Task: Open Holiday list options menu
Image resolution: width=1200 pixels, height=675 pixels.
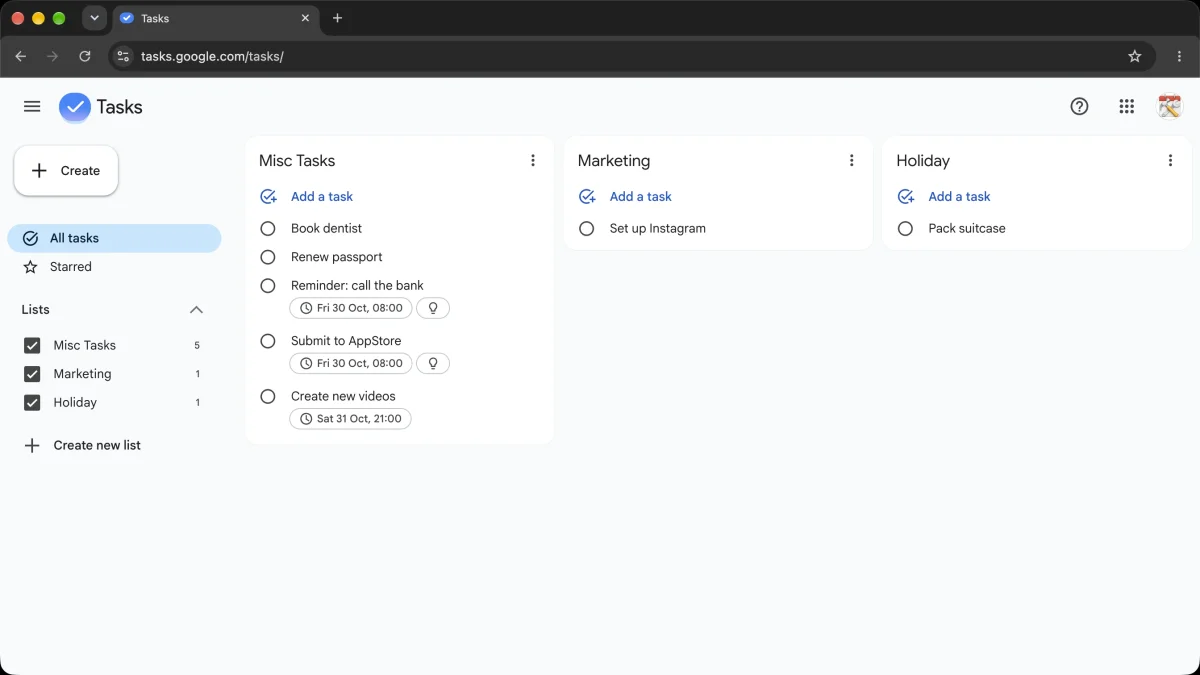Action: [x=1170, y=160]
